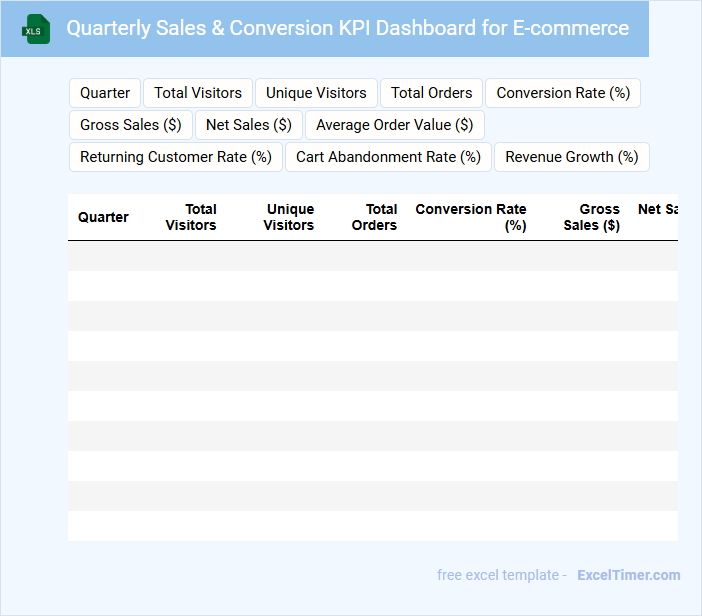Select the Conversion Rate (%) tag
Image resolution: width=702 pixels, height=616 pixels.
[x=563, y=93]
